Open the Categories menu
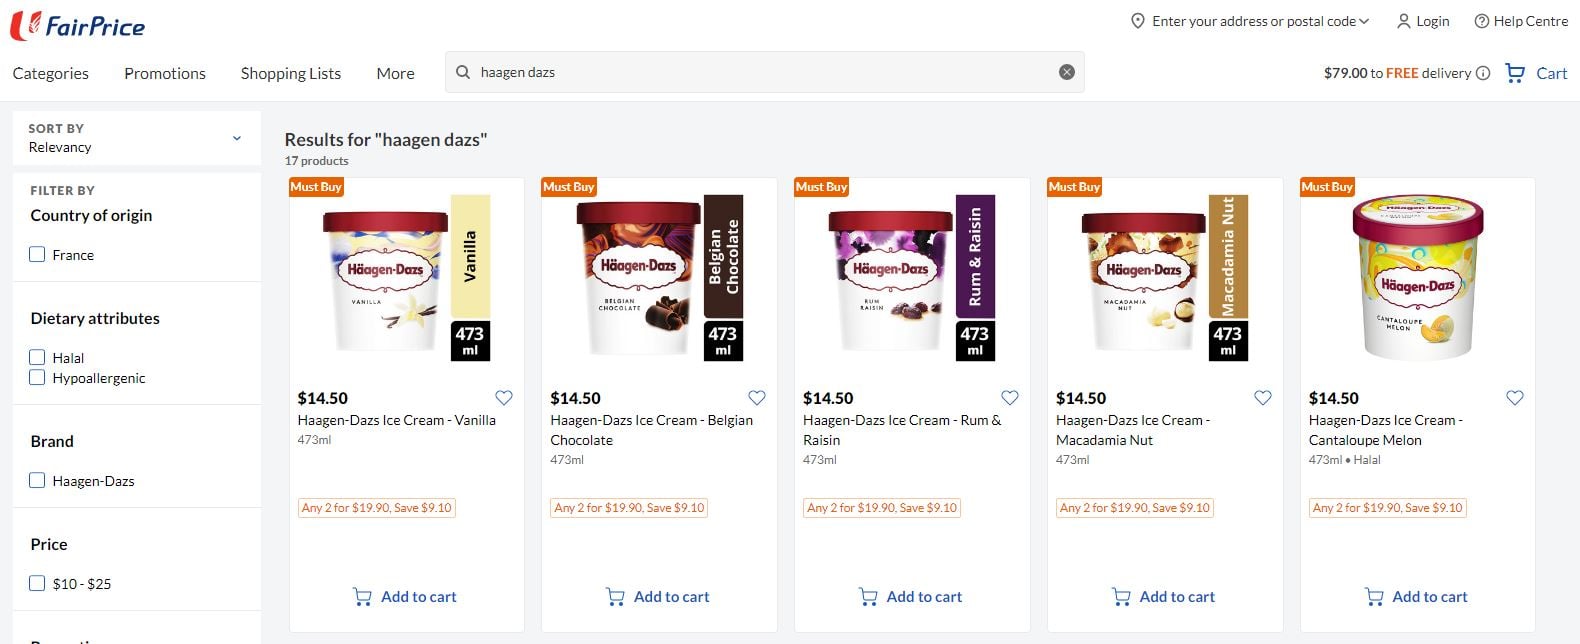The image size is (1580, 644). (51, 73)
